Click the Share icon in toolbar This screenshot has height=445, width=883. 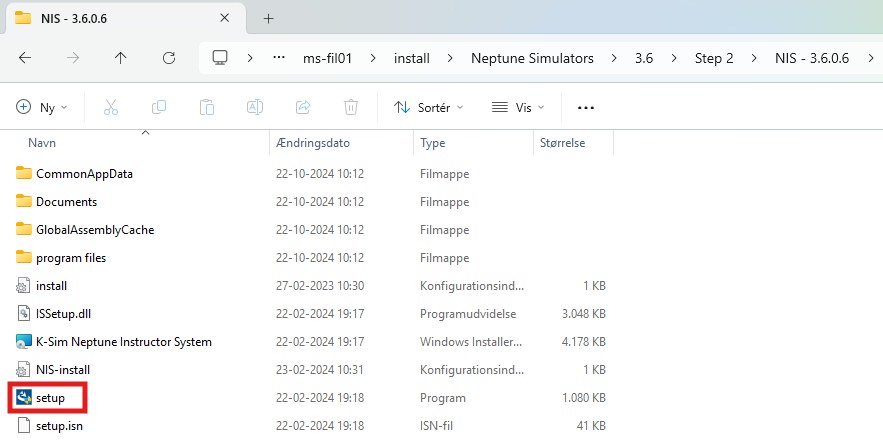(303, 107)
